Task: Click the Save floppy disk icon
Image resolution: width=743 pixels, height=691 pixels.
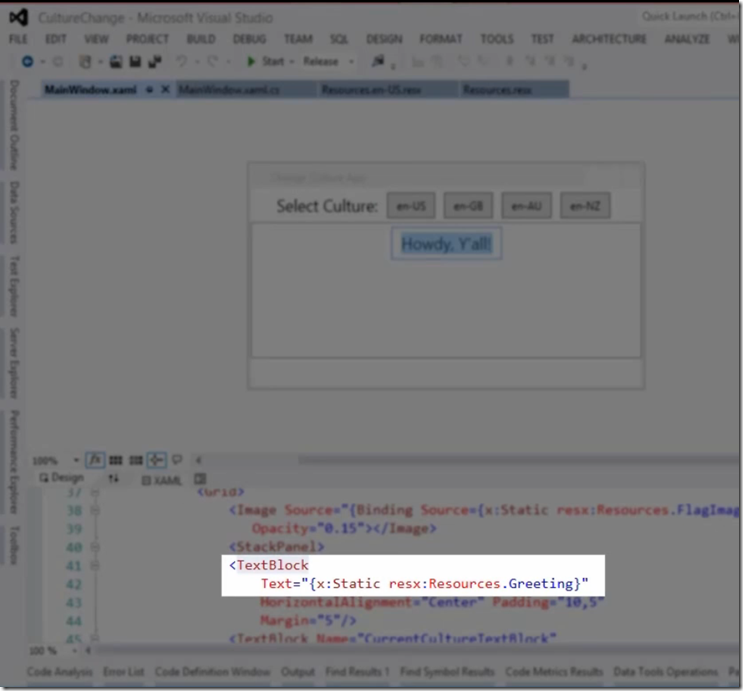Action: pos(136,62)
